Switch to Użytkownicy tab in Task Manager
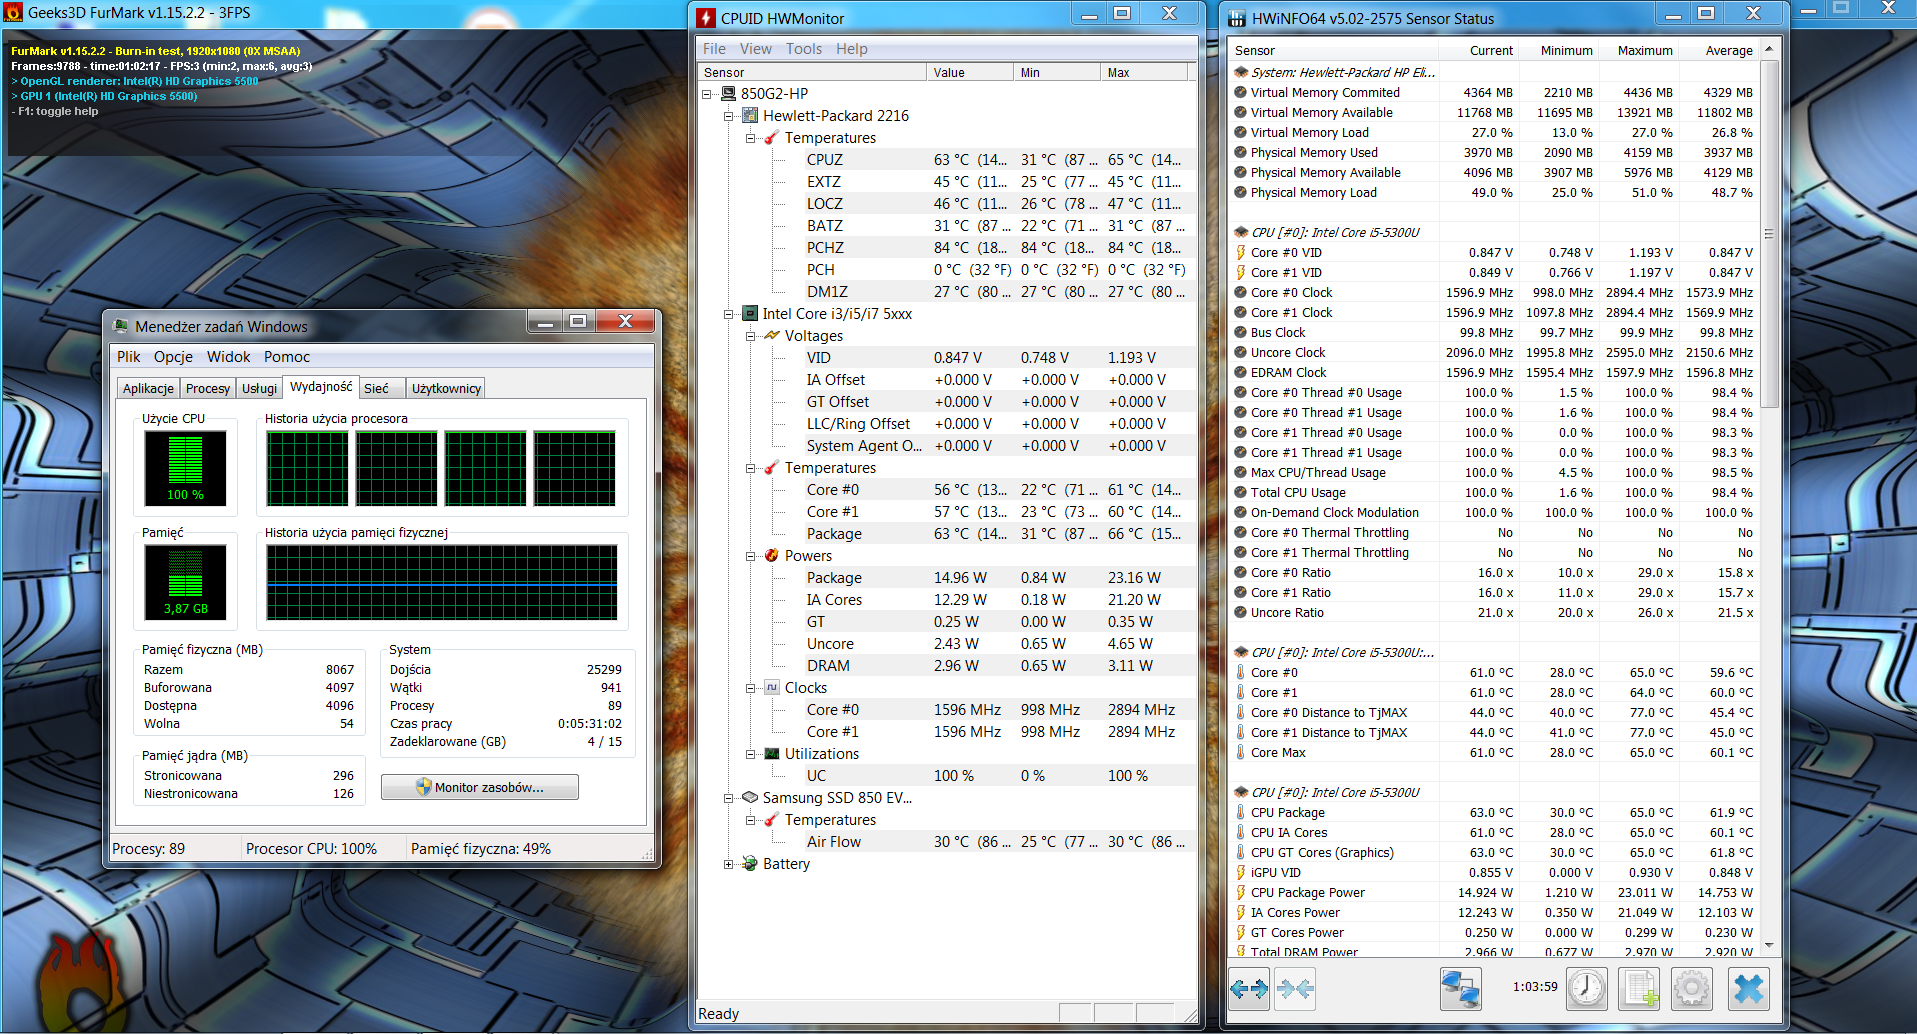The height and width of the screenshot is (1034, 1917). coord(446,389)
